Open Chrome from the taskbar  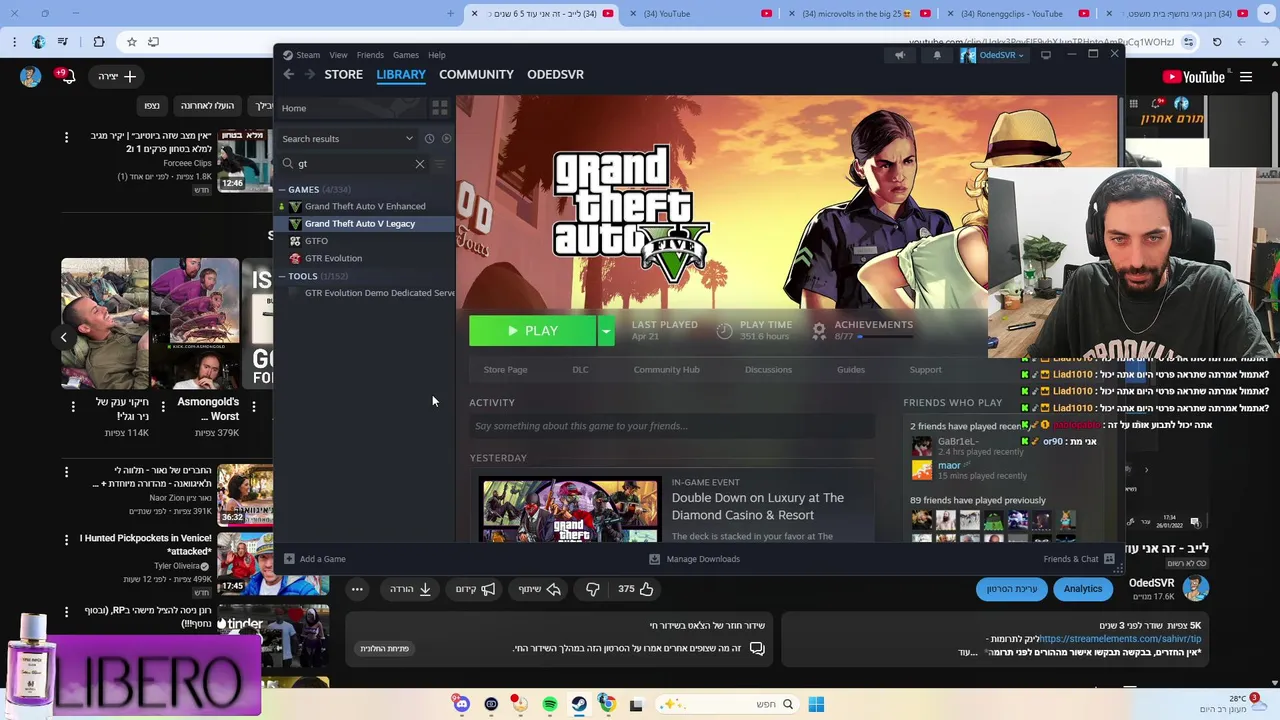pyautogui.click(x=607, y=704)
